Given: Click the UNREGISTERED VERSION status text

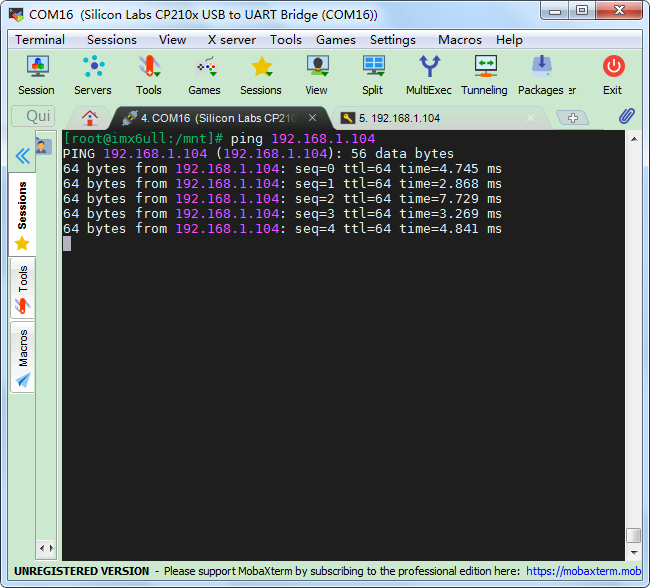Looking at the screenshot, I should (x=81, y=571).
